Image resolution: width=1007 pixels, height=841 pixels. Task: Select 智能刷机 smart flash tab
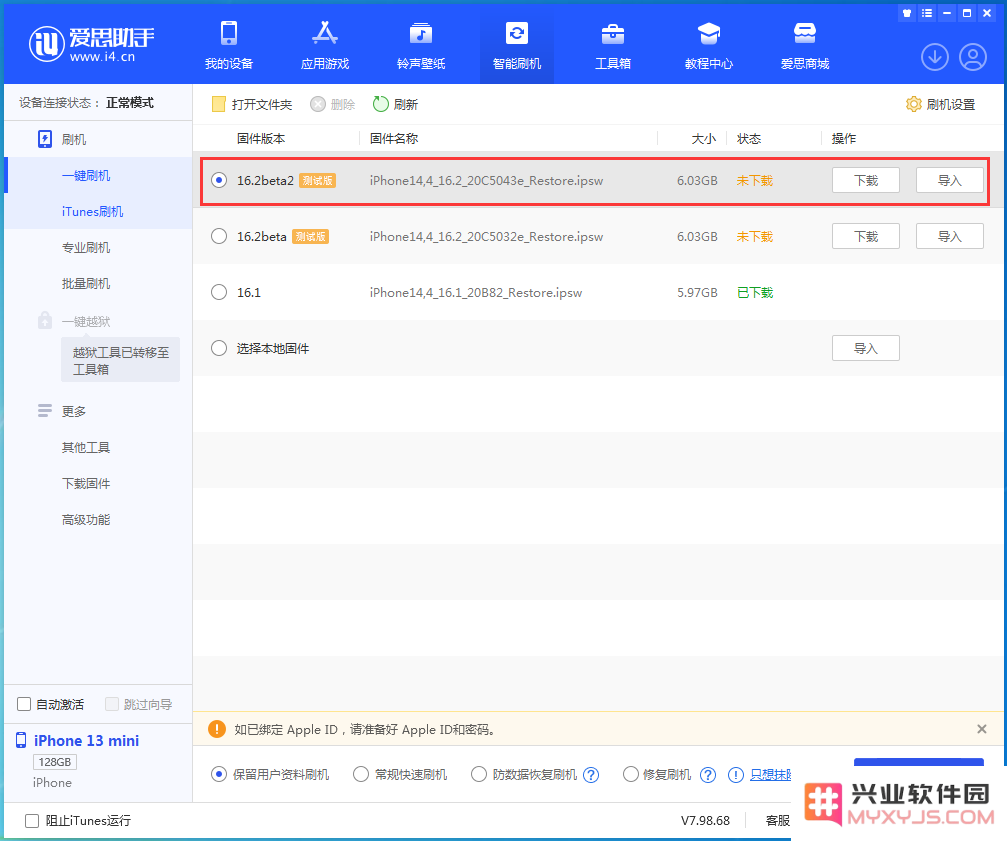coord(517,45)
